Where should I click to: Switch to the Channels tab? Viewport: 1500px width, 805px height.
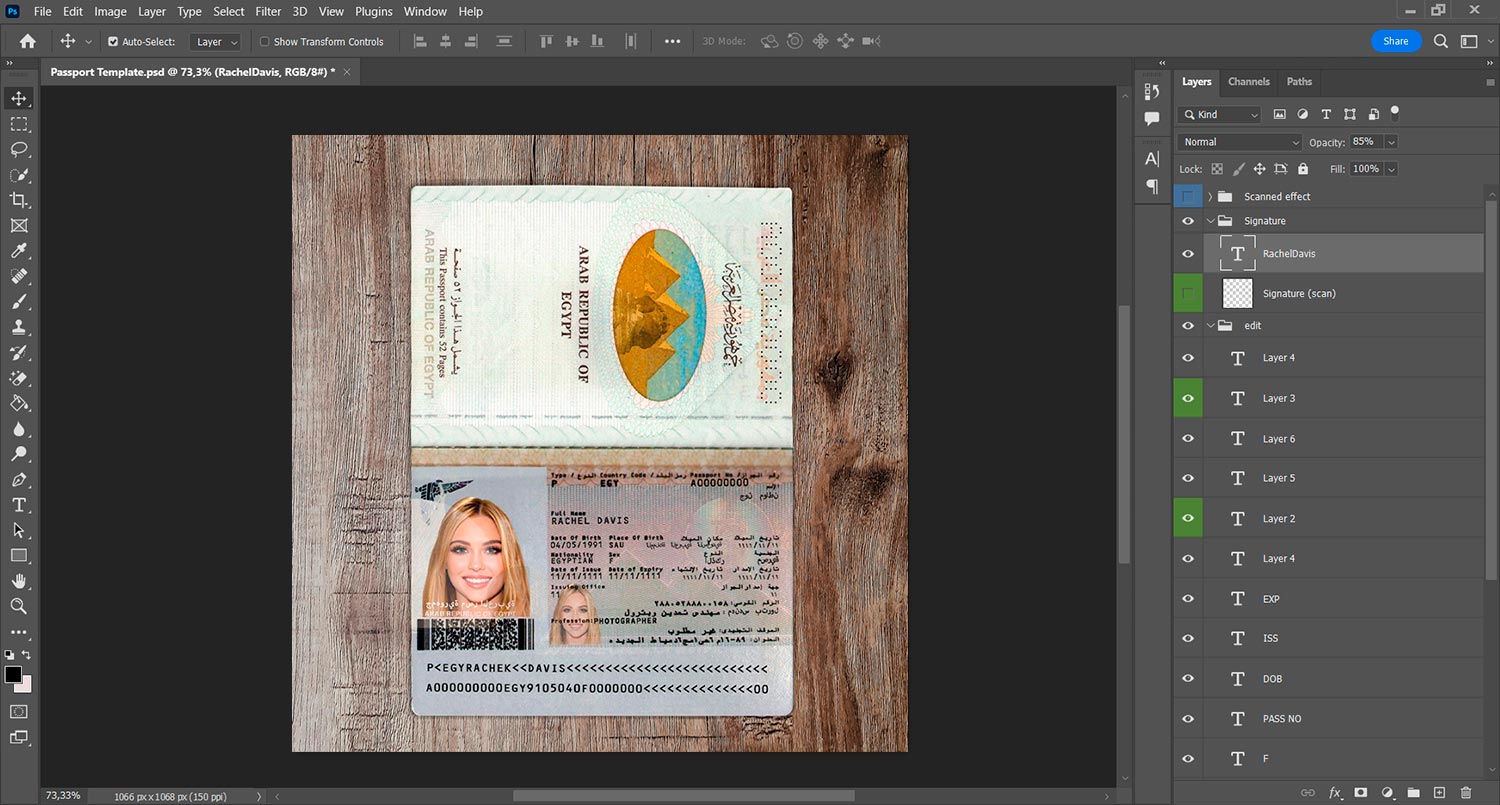coord(1248,82)
